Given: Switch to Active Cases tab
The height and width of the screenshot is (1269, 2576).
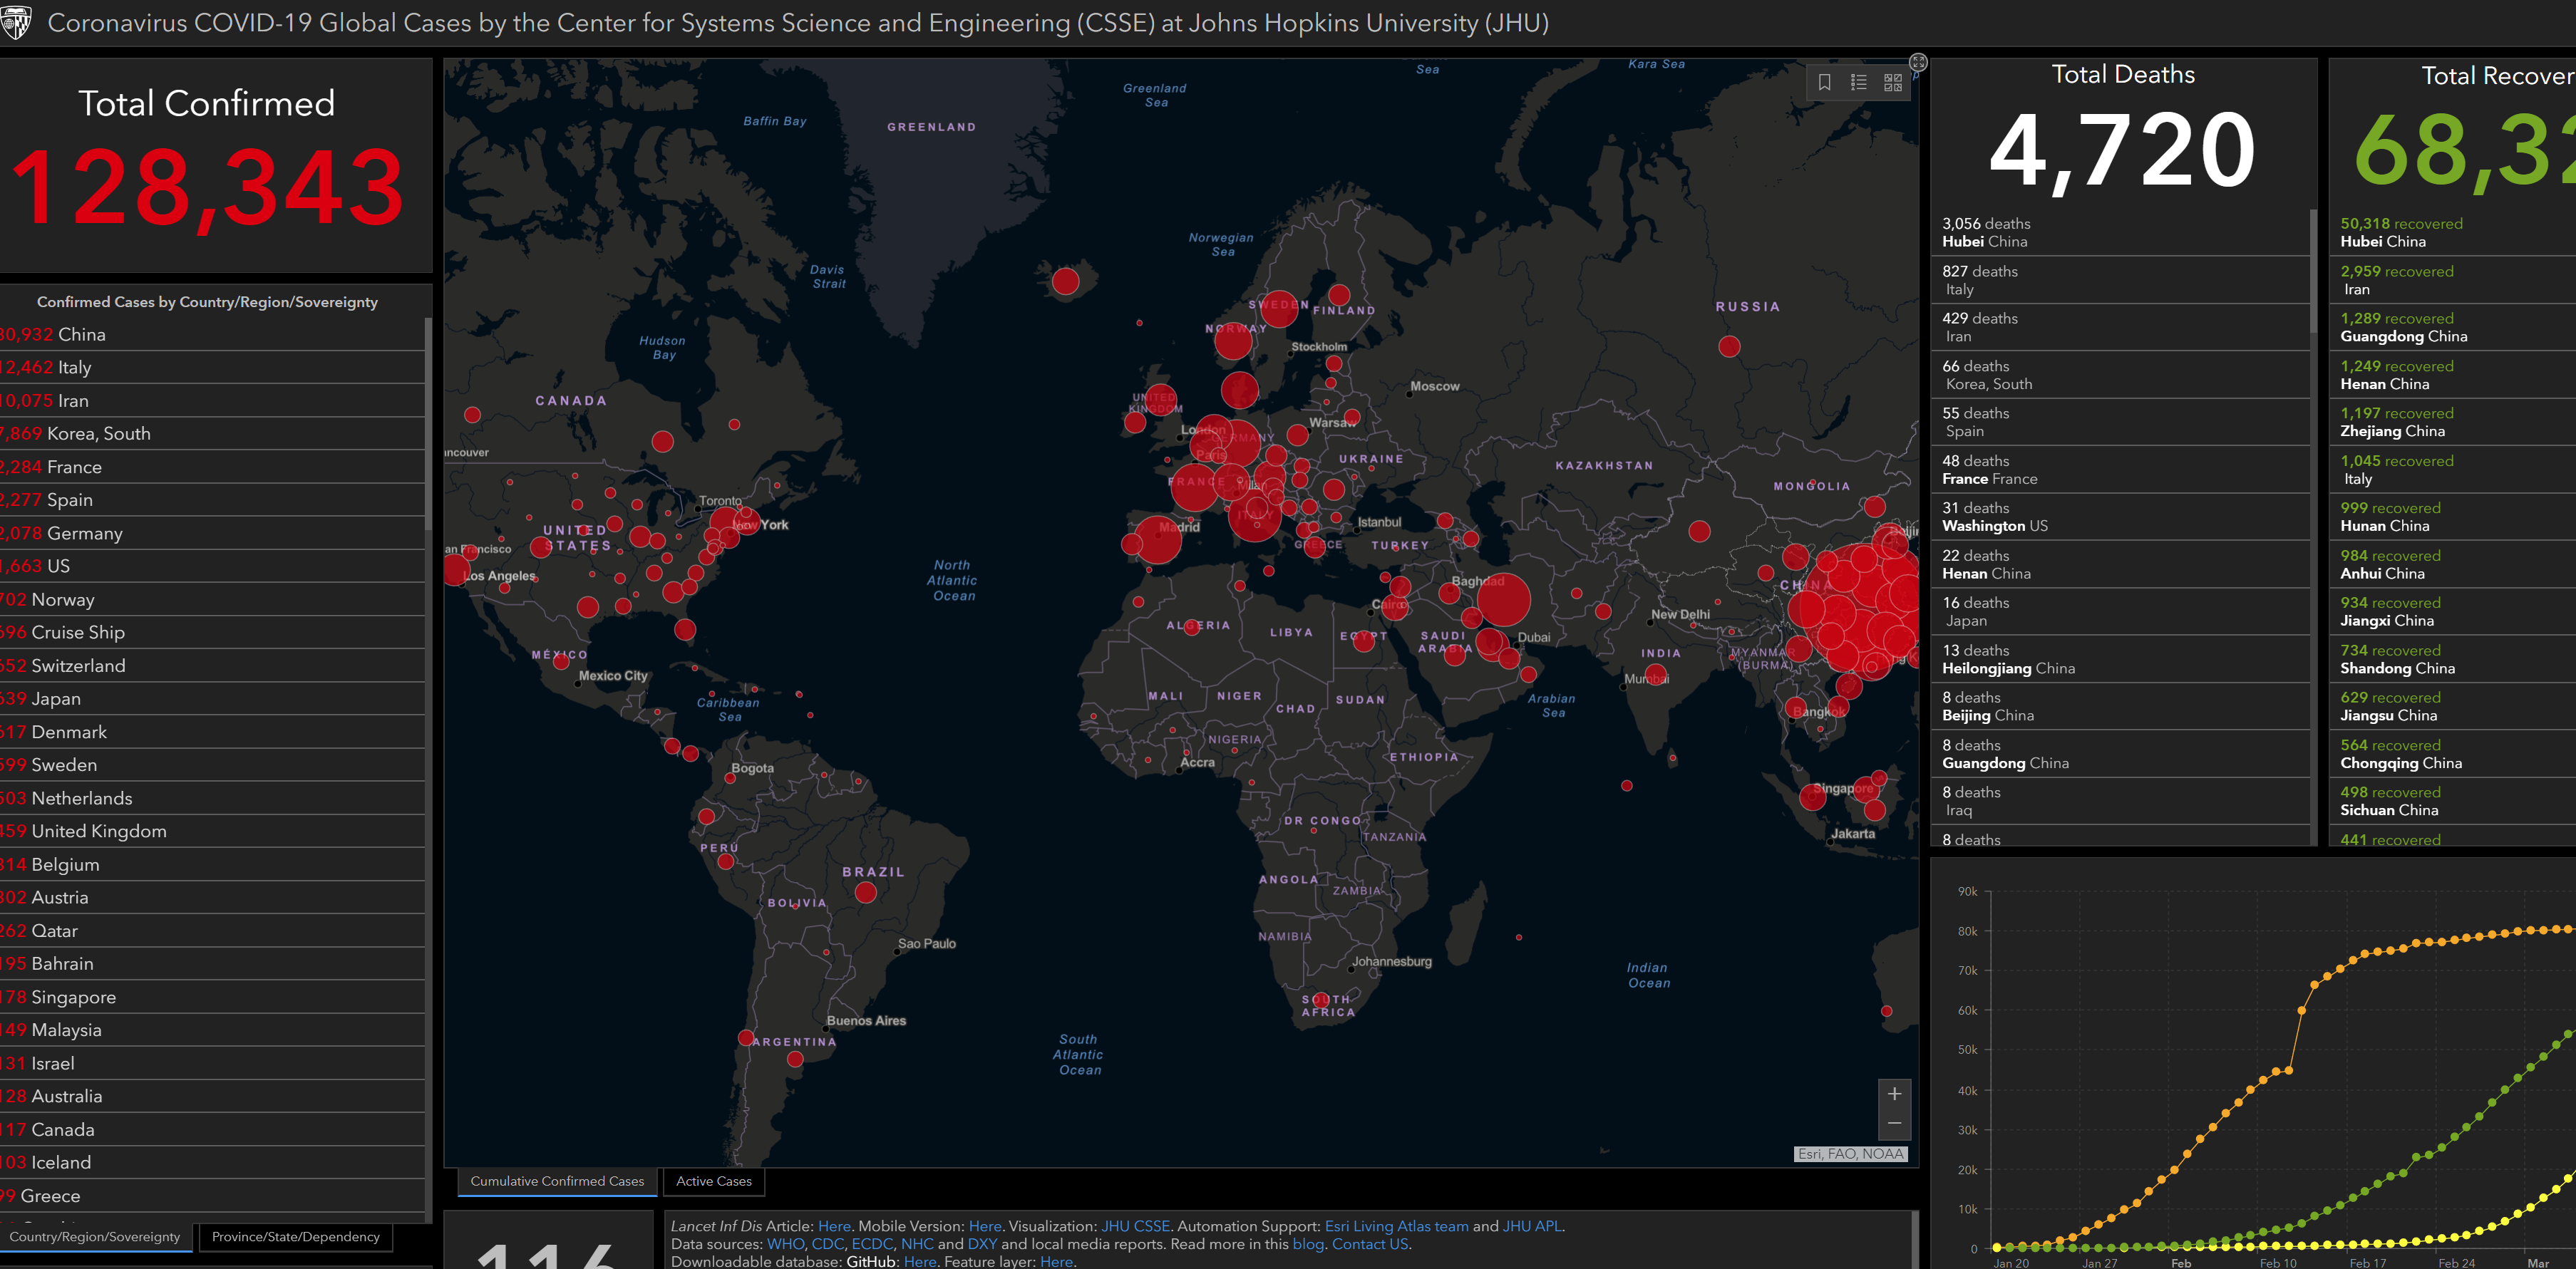Looking at the screenshot, I should pyautogui.click(x=713, y=1181).
